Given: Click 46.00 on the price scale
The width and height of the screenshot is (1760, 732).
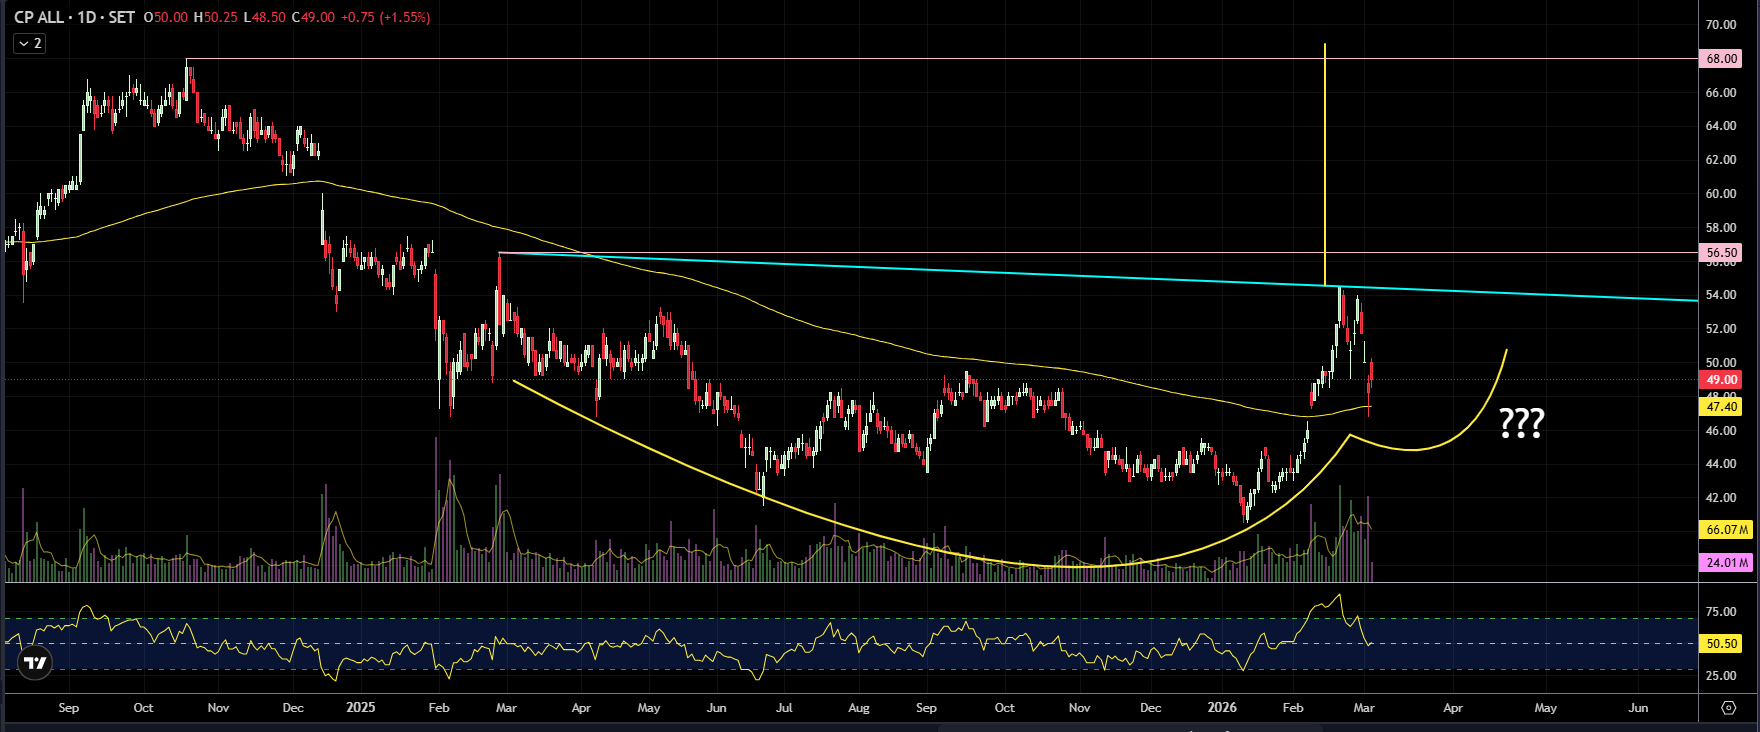Looking at the screenshot, I should 1721,431.
